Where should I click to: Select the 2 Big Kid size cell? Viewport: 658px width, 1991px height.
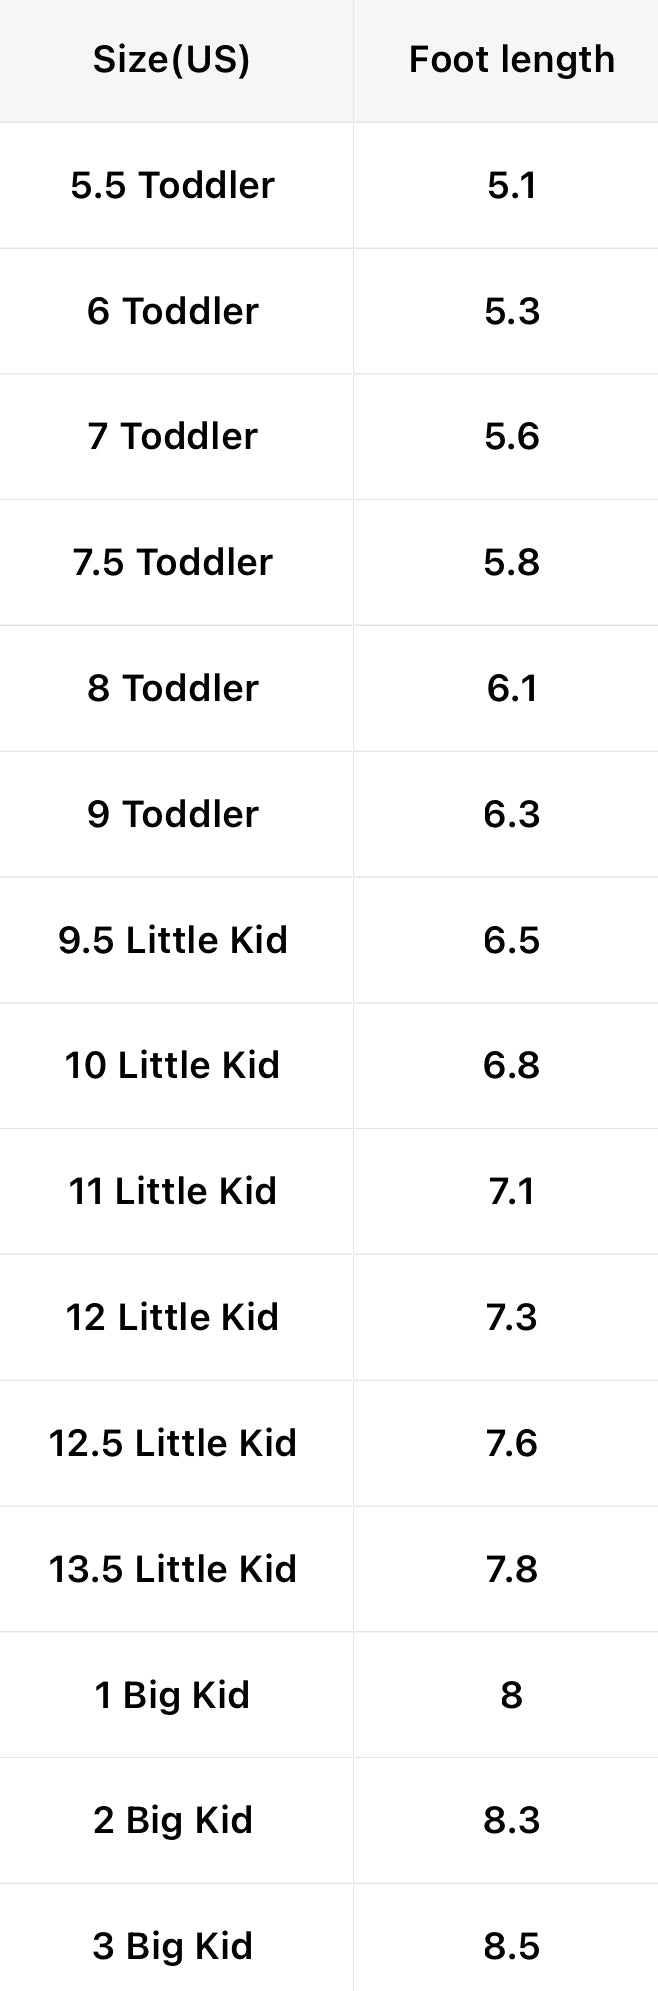click(172, 1820)
